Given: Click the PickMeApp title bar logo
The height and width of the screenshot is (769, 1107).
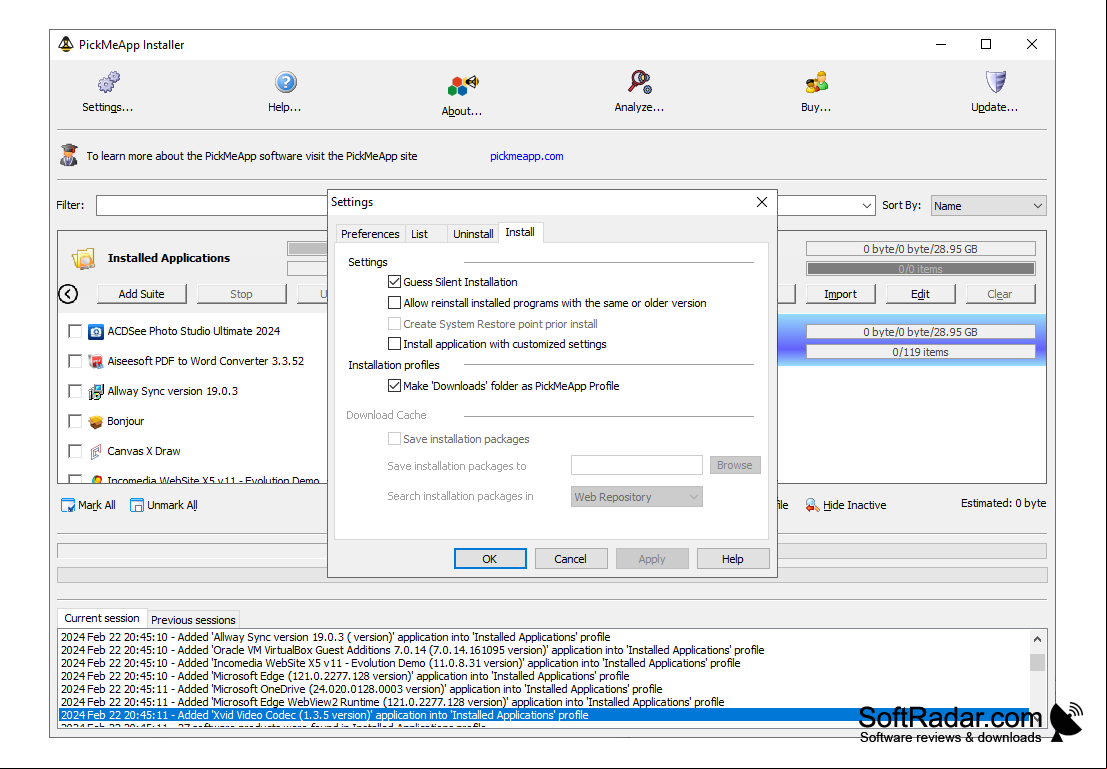Looking at the screenshot, I should [66, 44].
